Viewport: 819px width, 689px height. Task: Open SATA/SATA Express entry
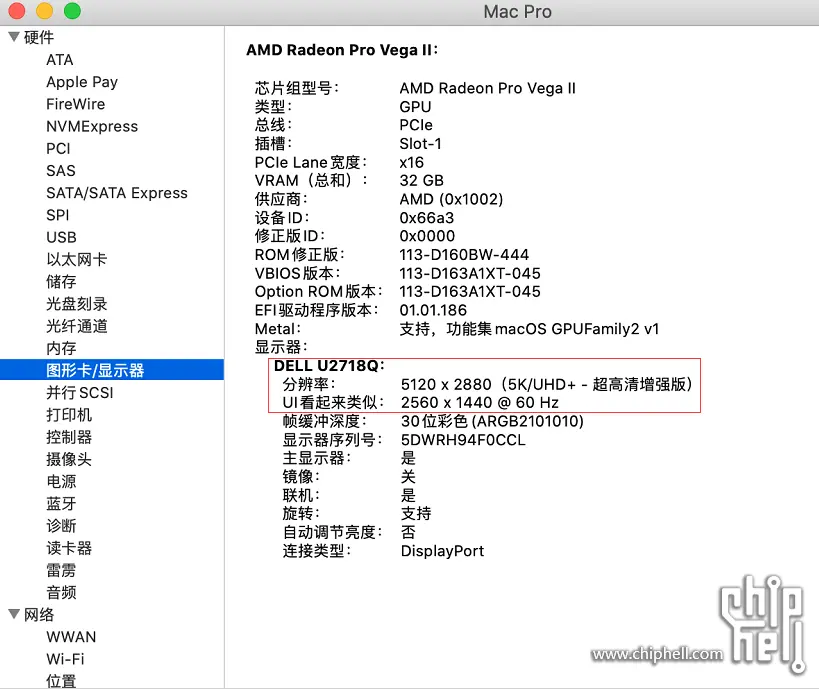click(x=116, y=193)
